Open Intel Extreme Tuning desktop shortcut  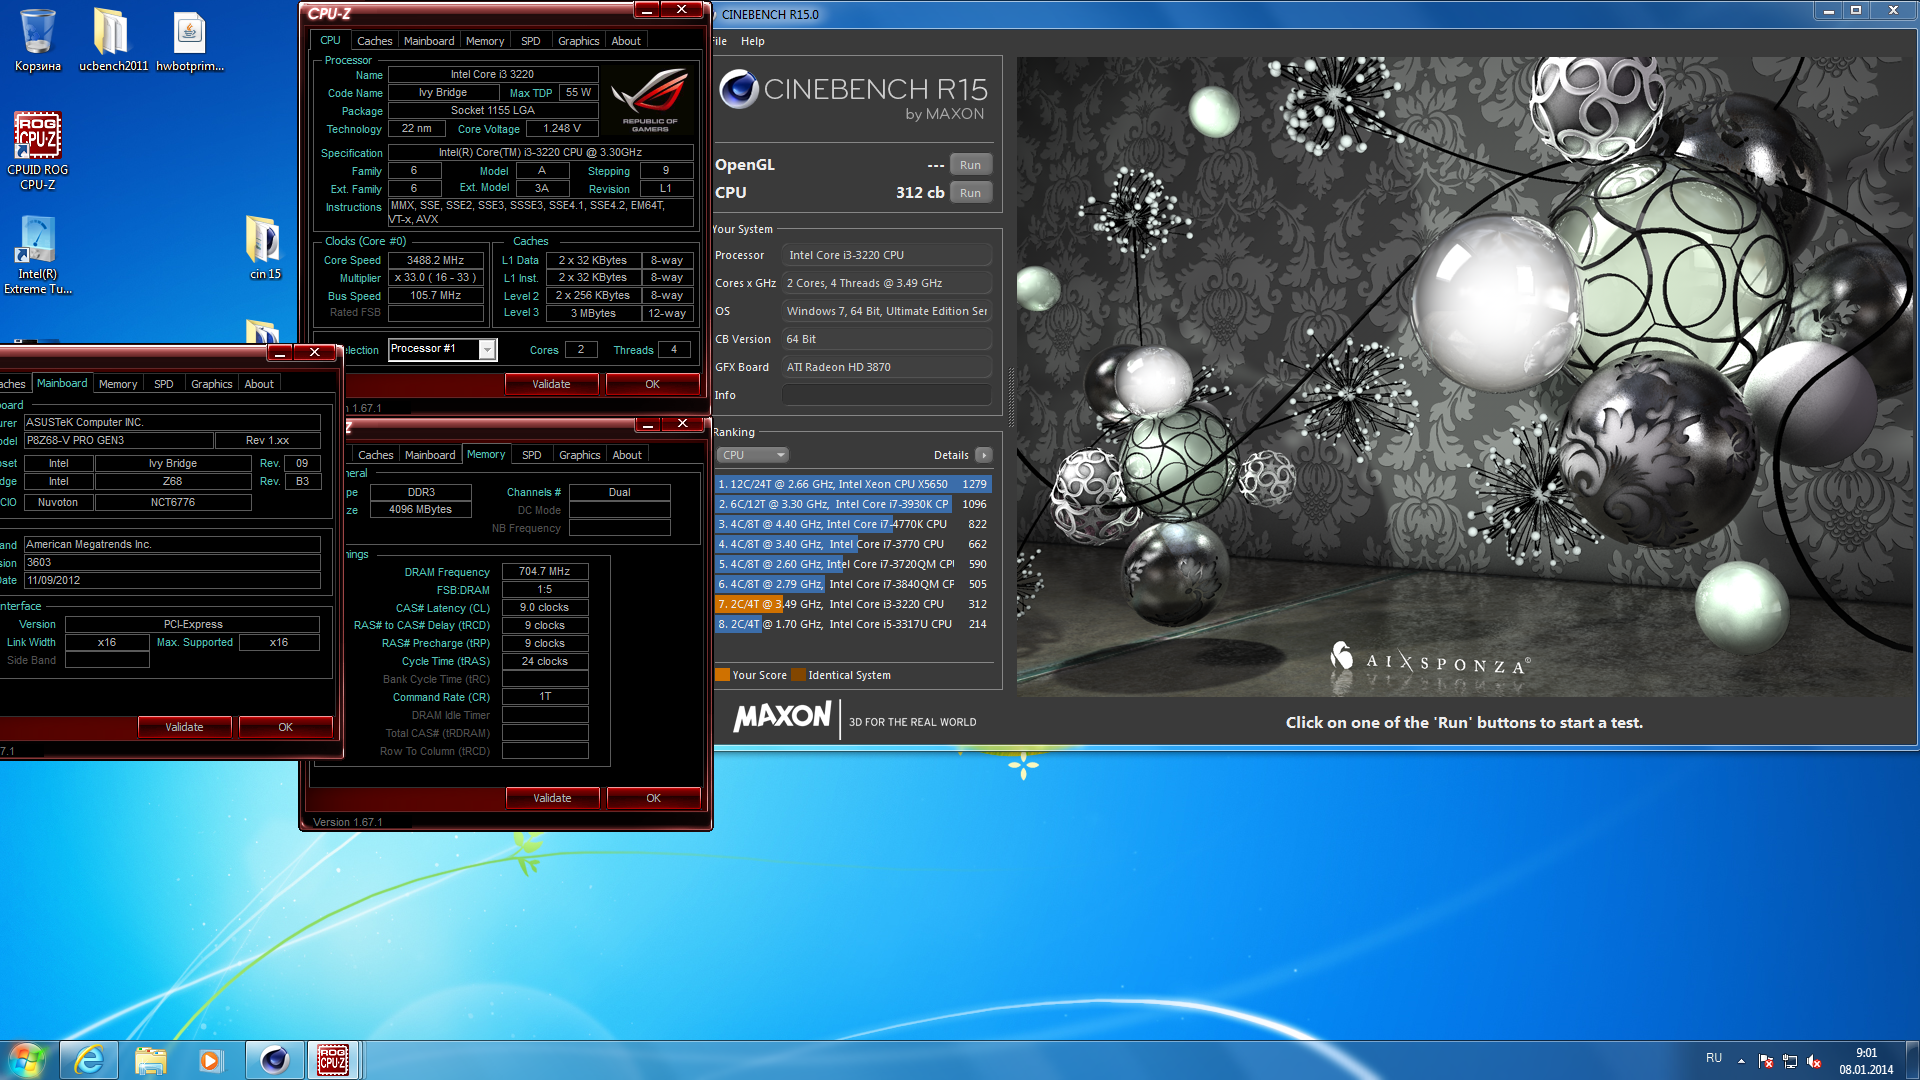(x=38, y=255)
